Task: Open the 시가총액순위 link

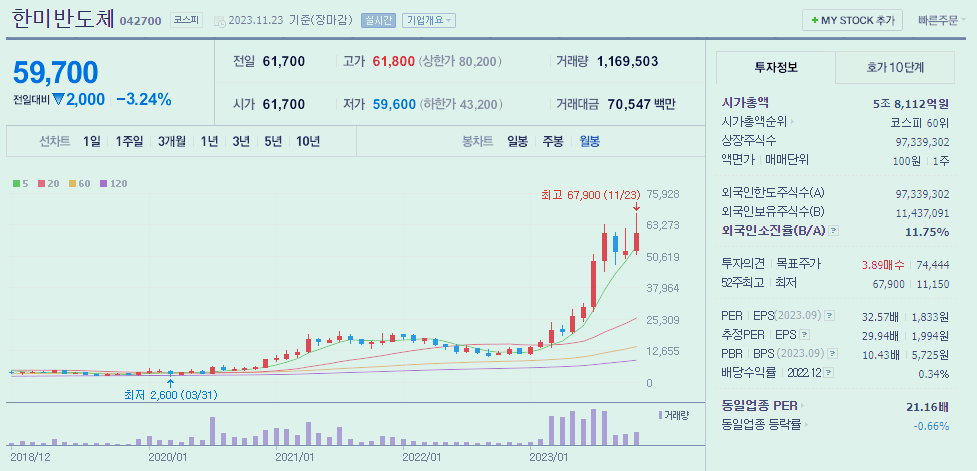Action: pyautogui.click(x=755, y=122)
